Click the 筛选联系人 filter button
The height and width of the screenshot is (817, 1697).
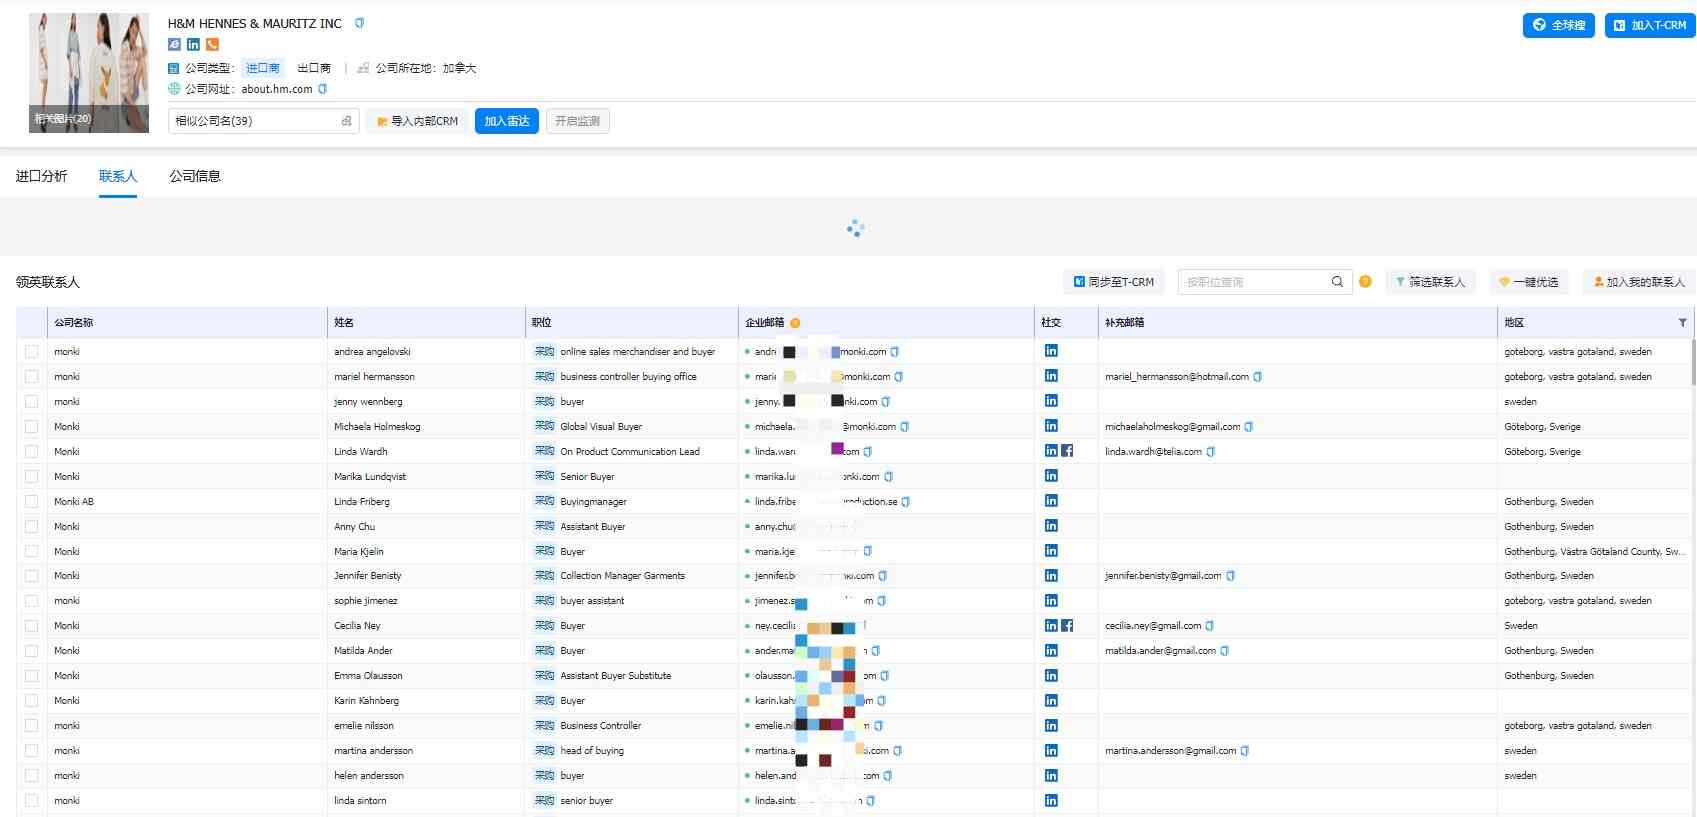pos(1430,282)
